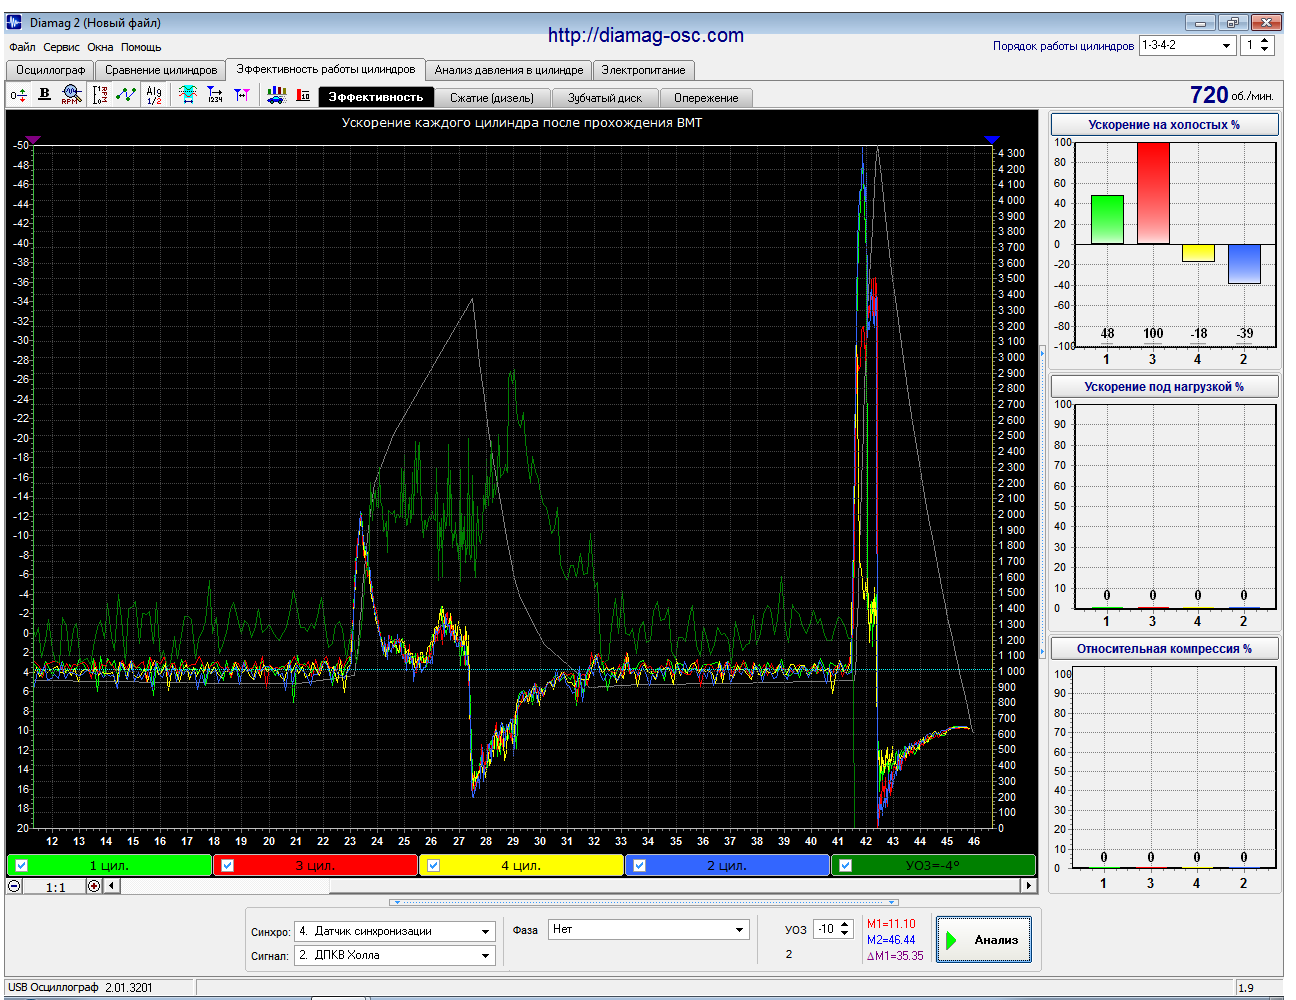Open the Сервис menu

pyautogui.click(x=61, y=47)
